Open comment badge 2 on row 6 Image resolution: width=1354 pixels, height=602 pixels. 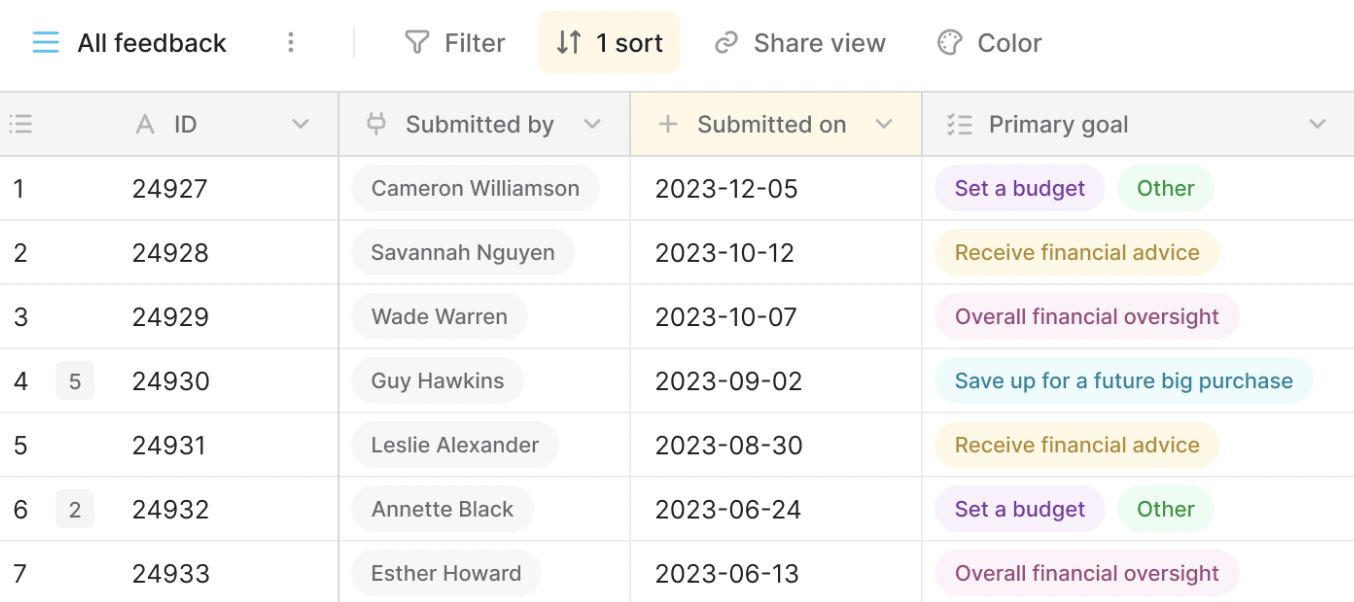(x=75, y=509)
